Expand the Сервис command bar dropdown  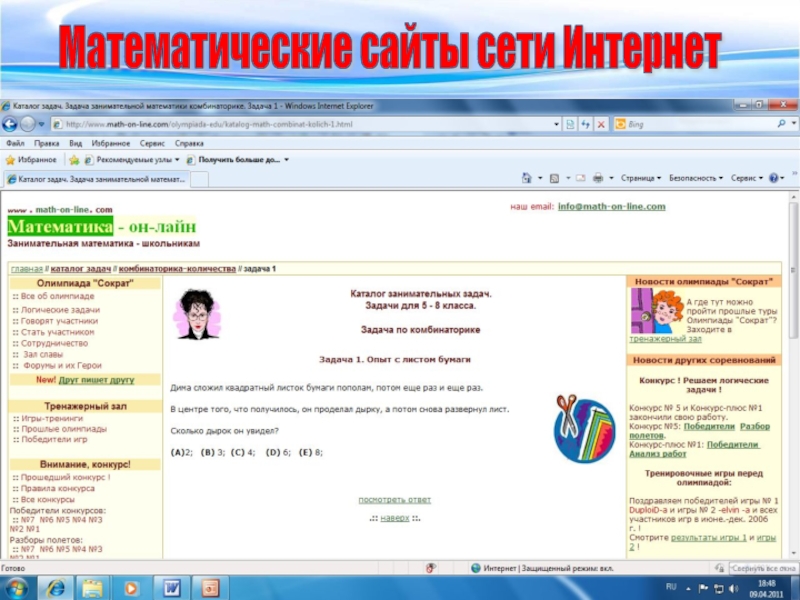pyautogui.click(x=746, y=178)
